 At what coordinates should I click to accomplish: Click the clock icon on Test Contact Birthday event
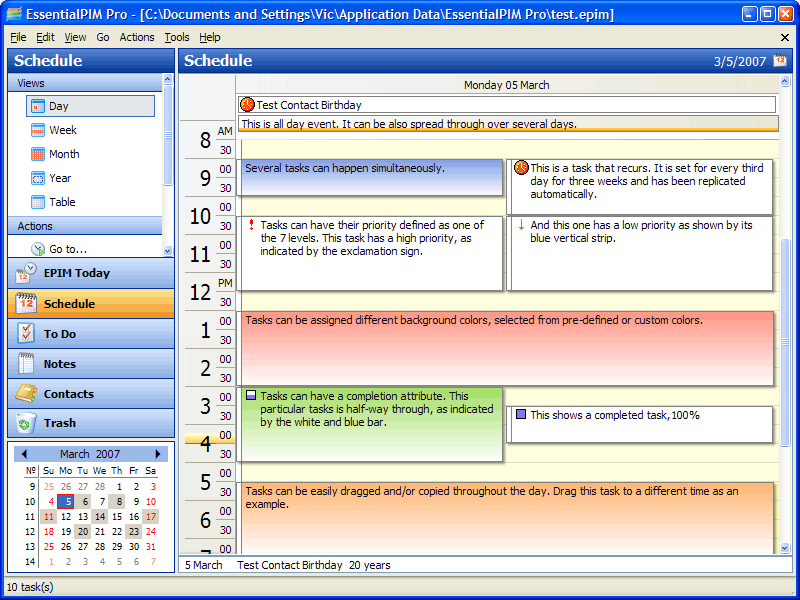(x=247, y=105)
